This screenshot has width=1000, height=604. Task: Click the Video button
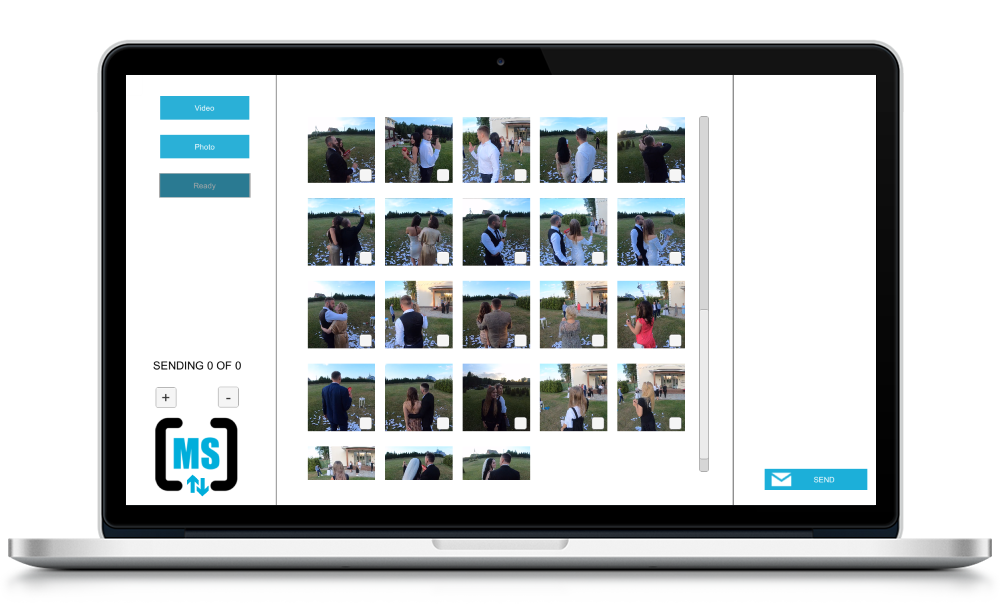[204, 108]
